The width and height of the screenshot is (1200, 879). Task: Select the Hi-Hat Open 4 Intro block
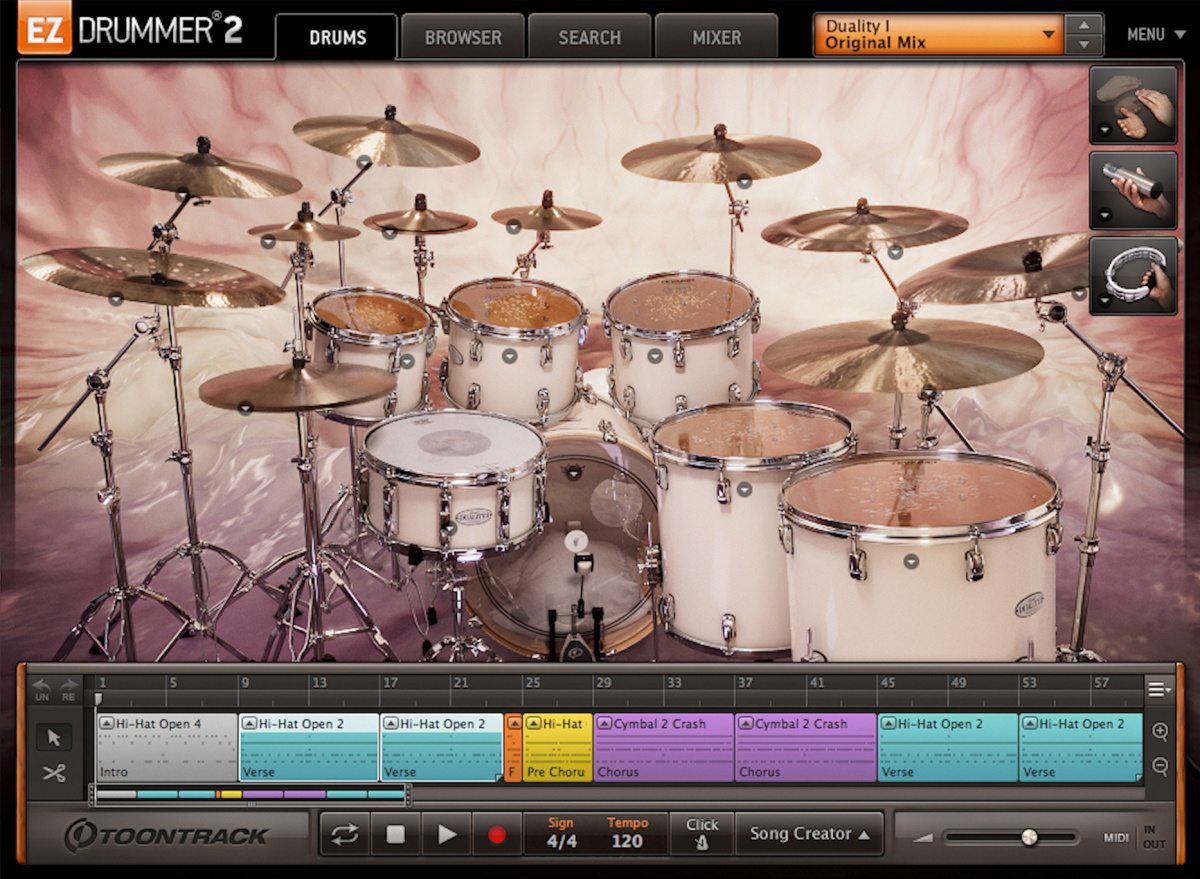(x=165, y=748)
